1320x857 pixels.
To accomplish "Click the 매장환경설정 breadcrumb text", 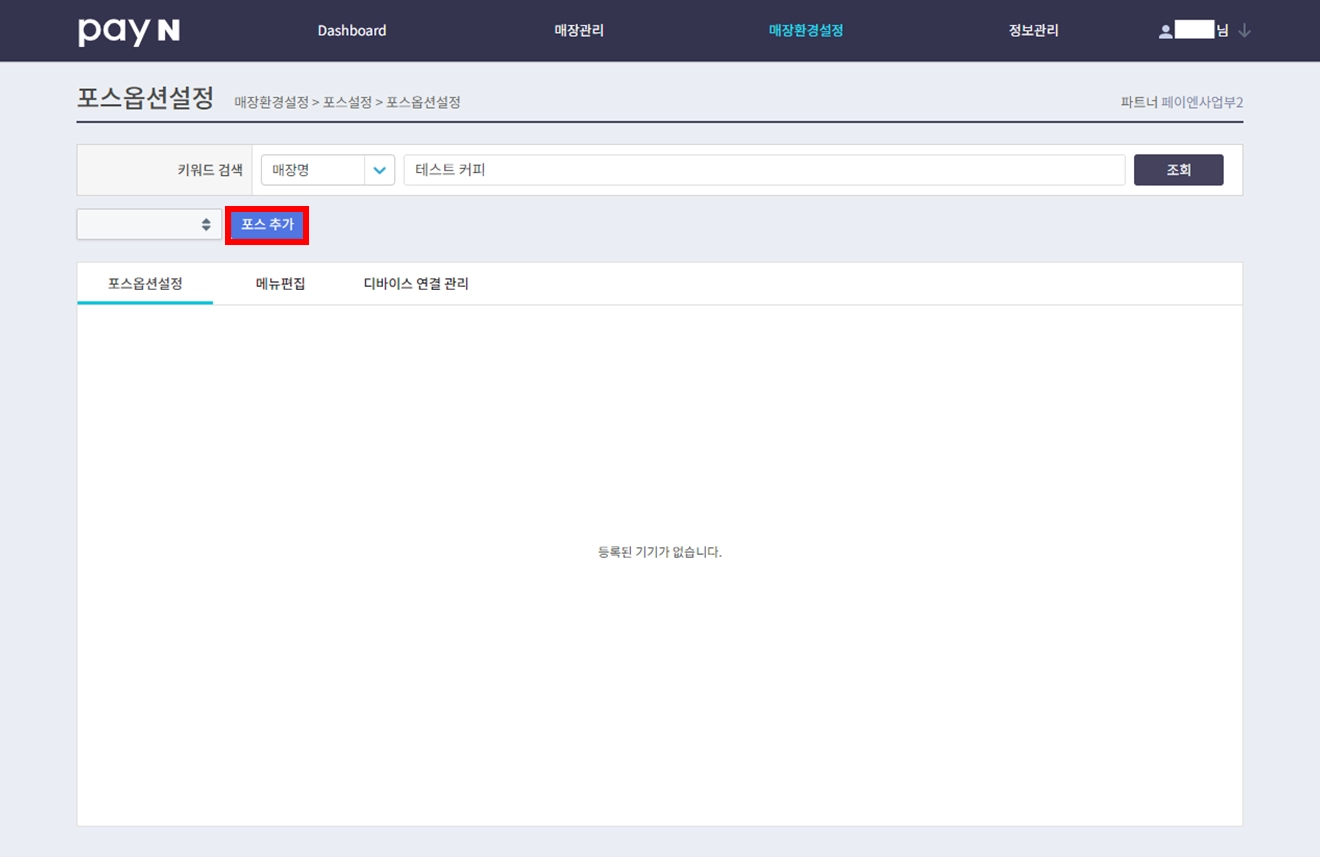I will (271, 102).
